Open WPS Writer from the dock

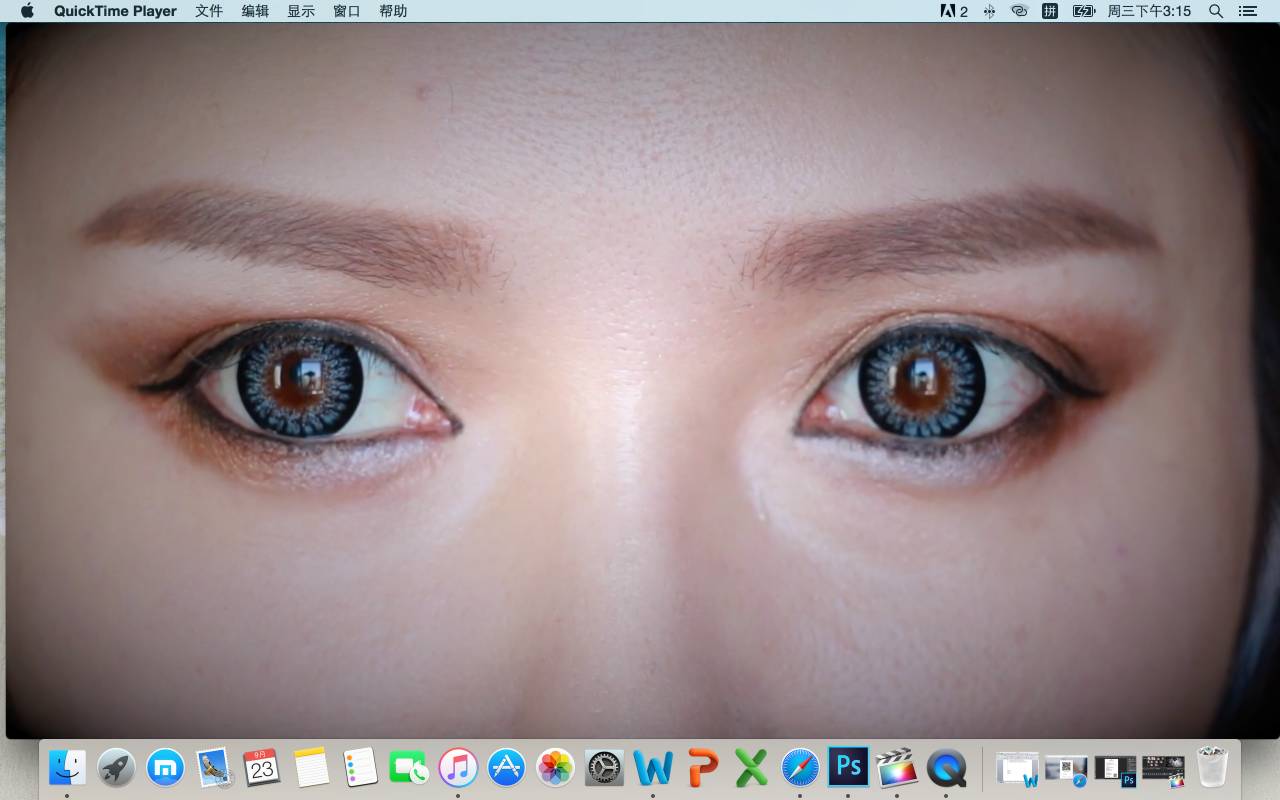click(x=653, y=768)
